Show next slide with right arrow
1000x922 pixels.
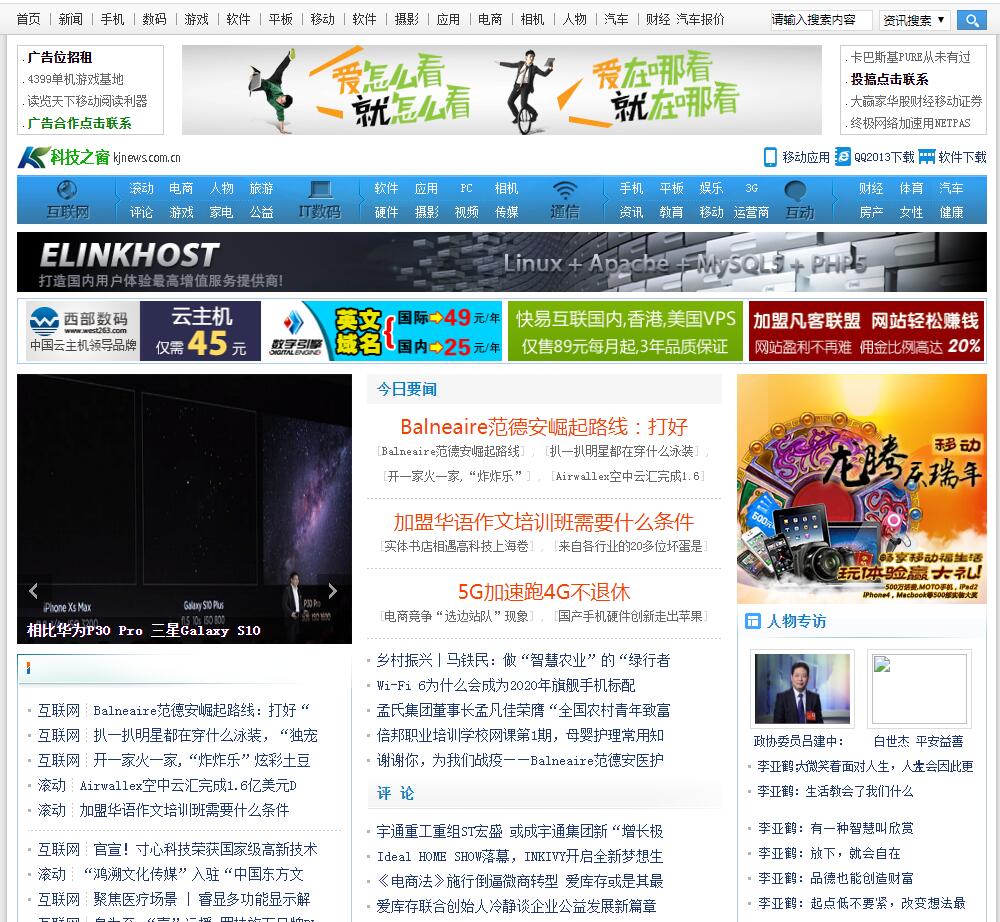(x=332, y=591)
